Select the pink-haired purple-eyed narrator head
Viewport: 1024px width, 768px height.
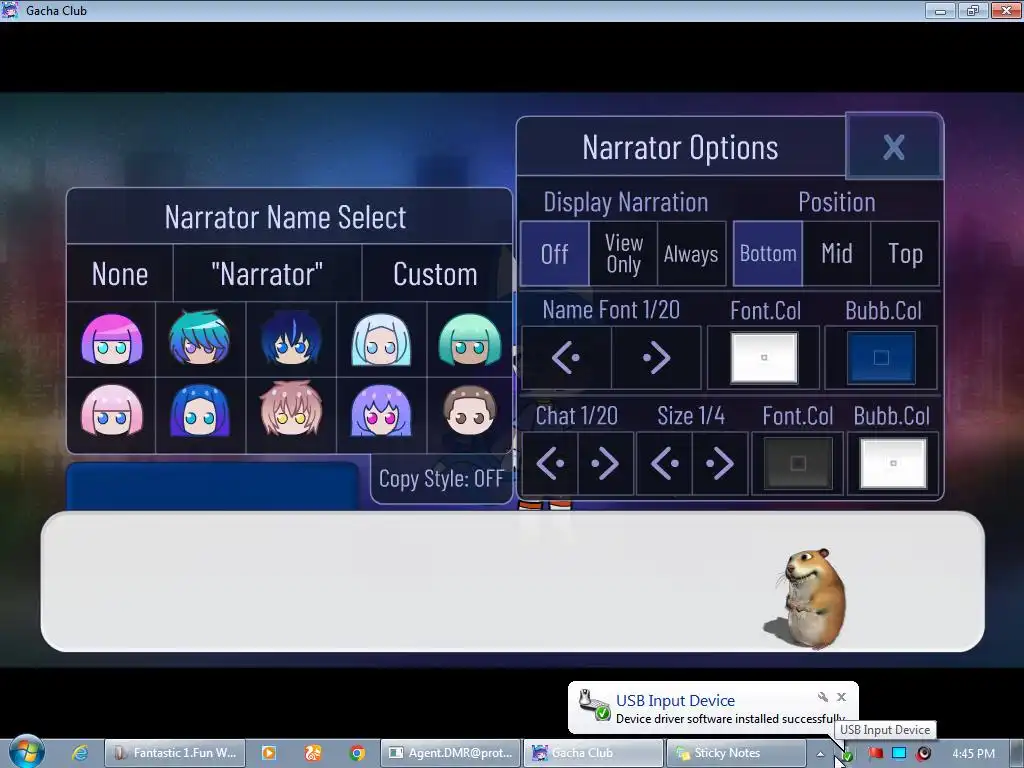pos(112,340)
